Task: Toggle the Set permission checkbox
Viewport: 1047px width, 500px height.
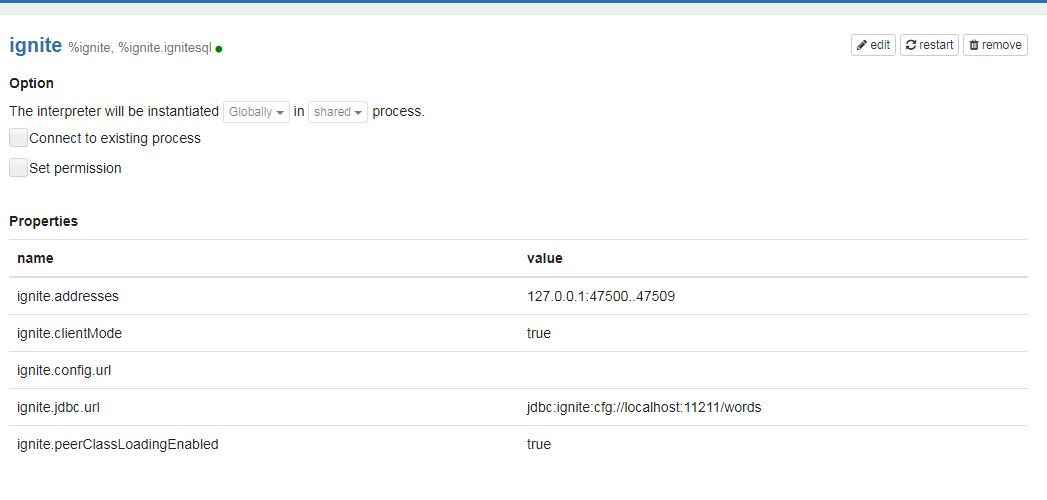Action: tap(19, 168)
